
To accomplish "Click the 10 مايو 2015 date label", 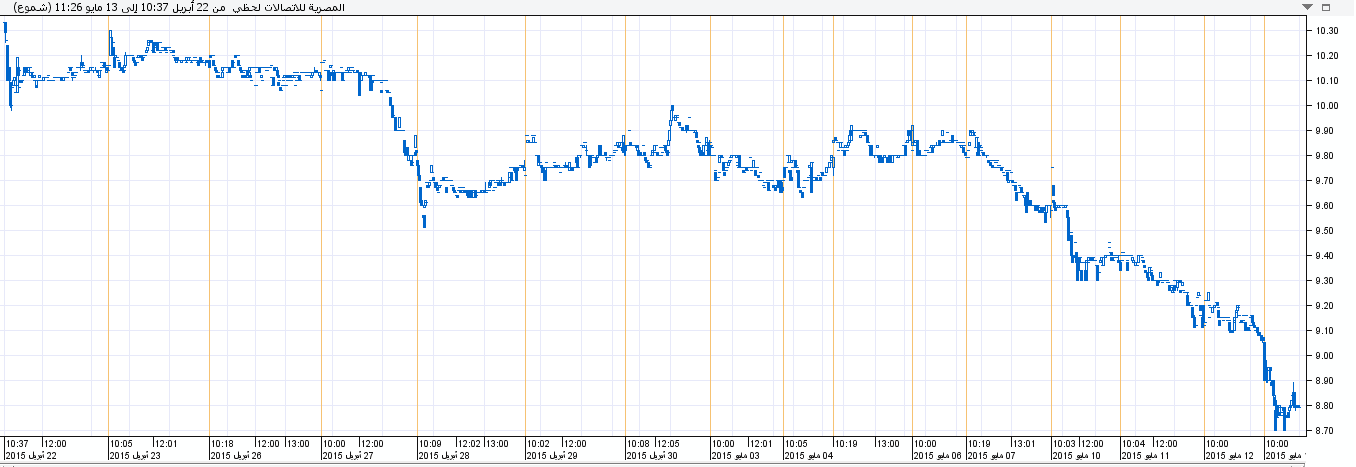I will tap(1077, 456).
